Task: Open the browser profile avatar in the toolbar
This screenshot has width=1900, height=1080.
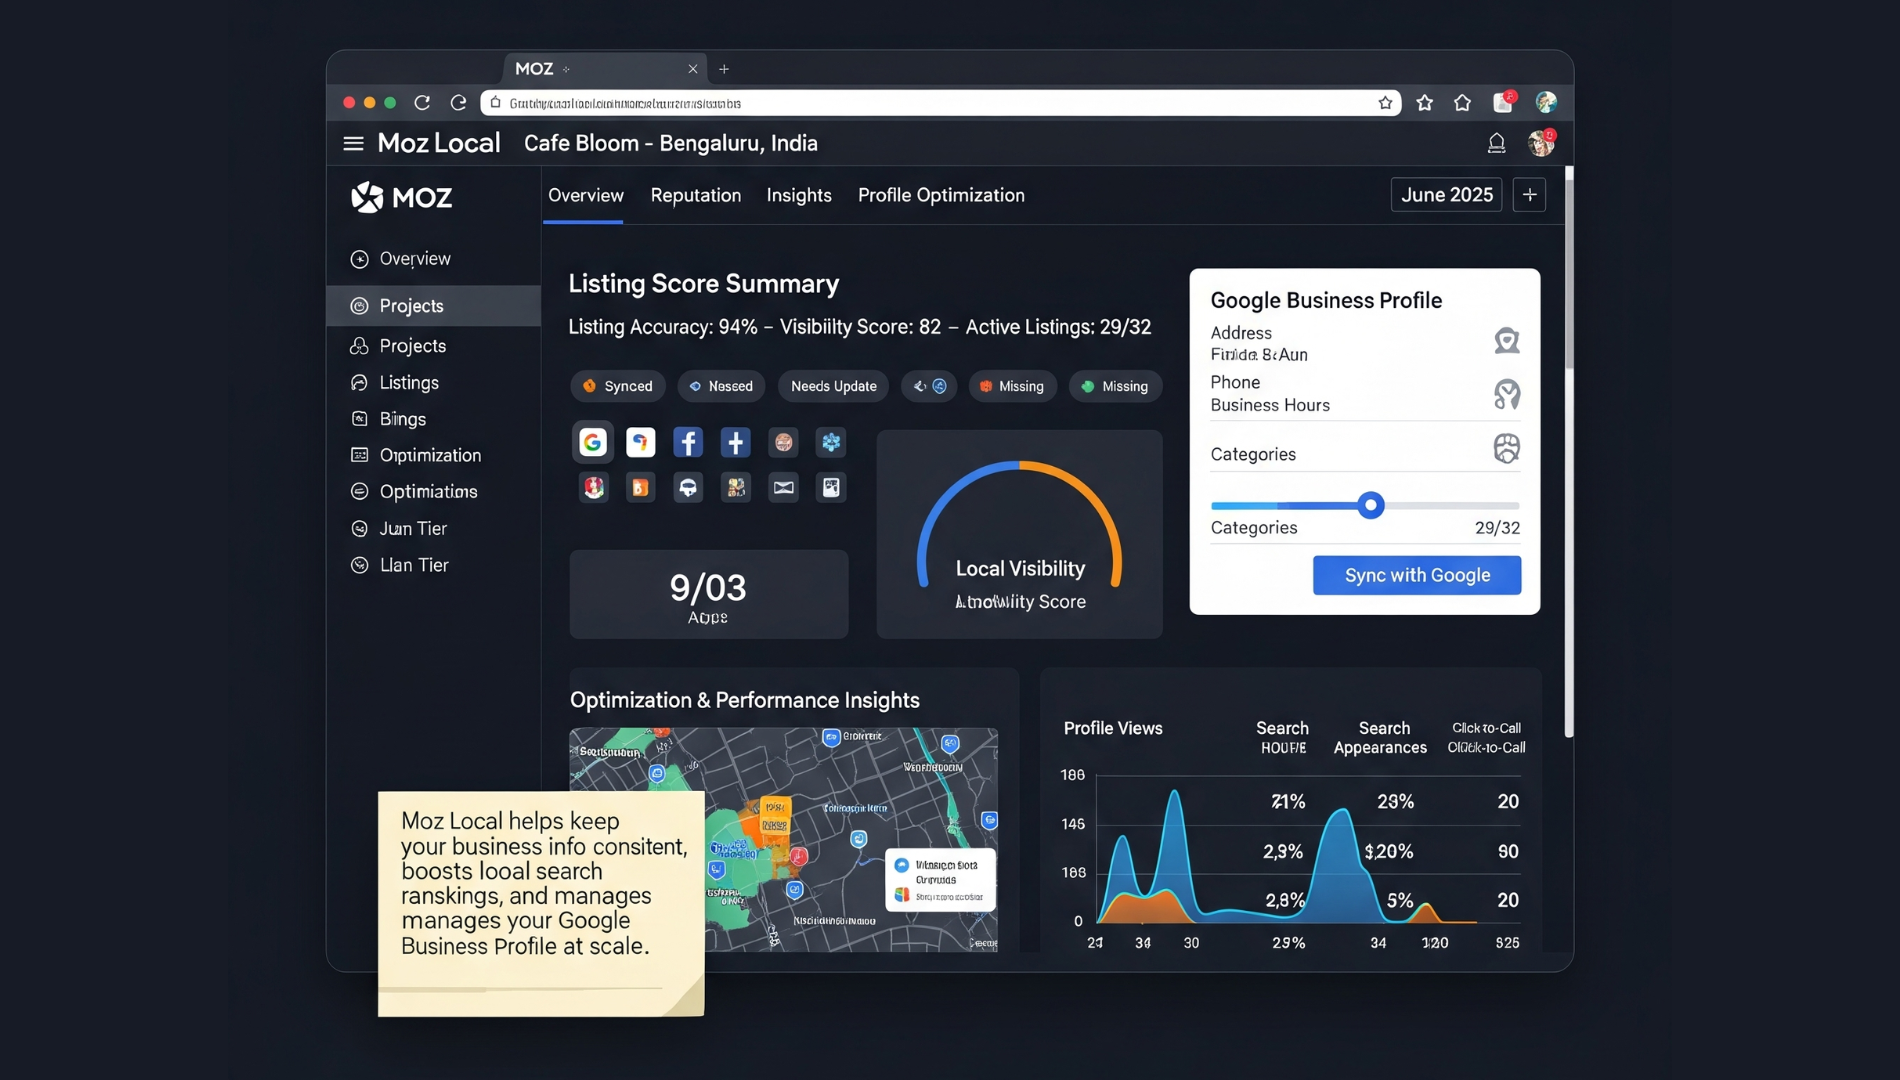Action: (x=1546, y=102)
